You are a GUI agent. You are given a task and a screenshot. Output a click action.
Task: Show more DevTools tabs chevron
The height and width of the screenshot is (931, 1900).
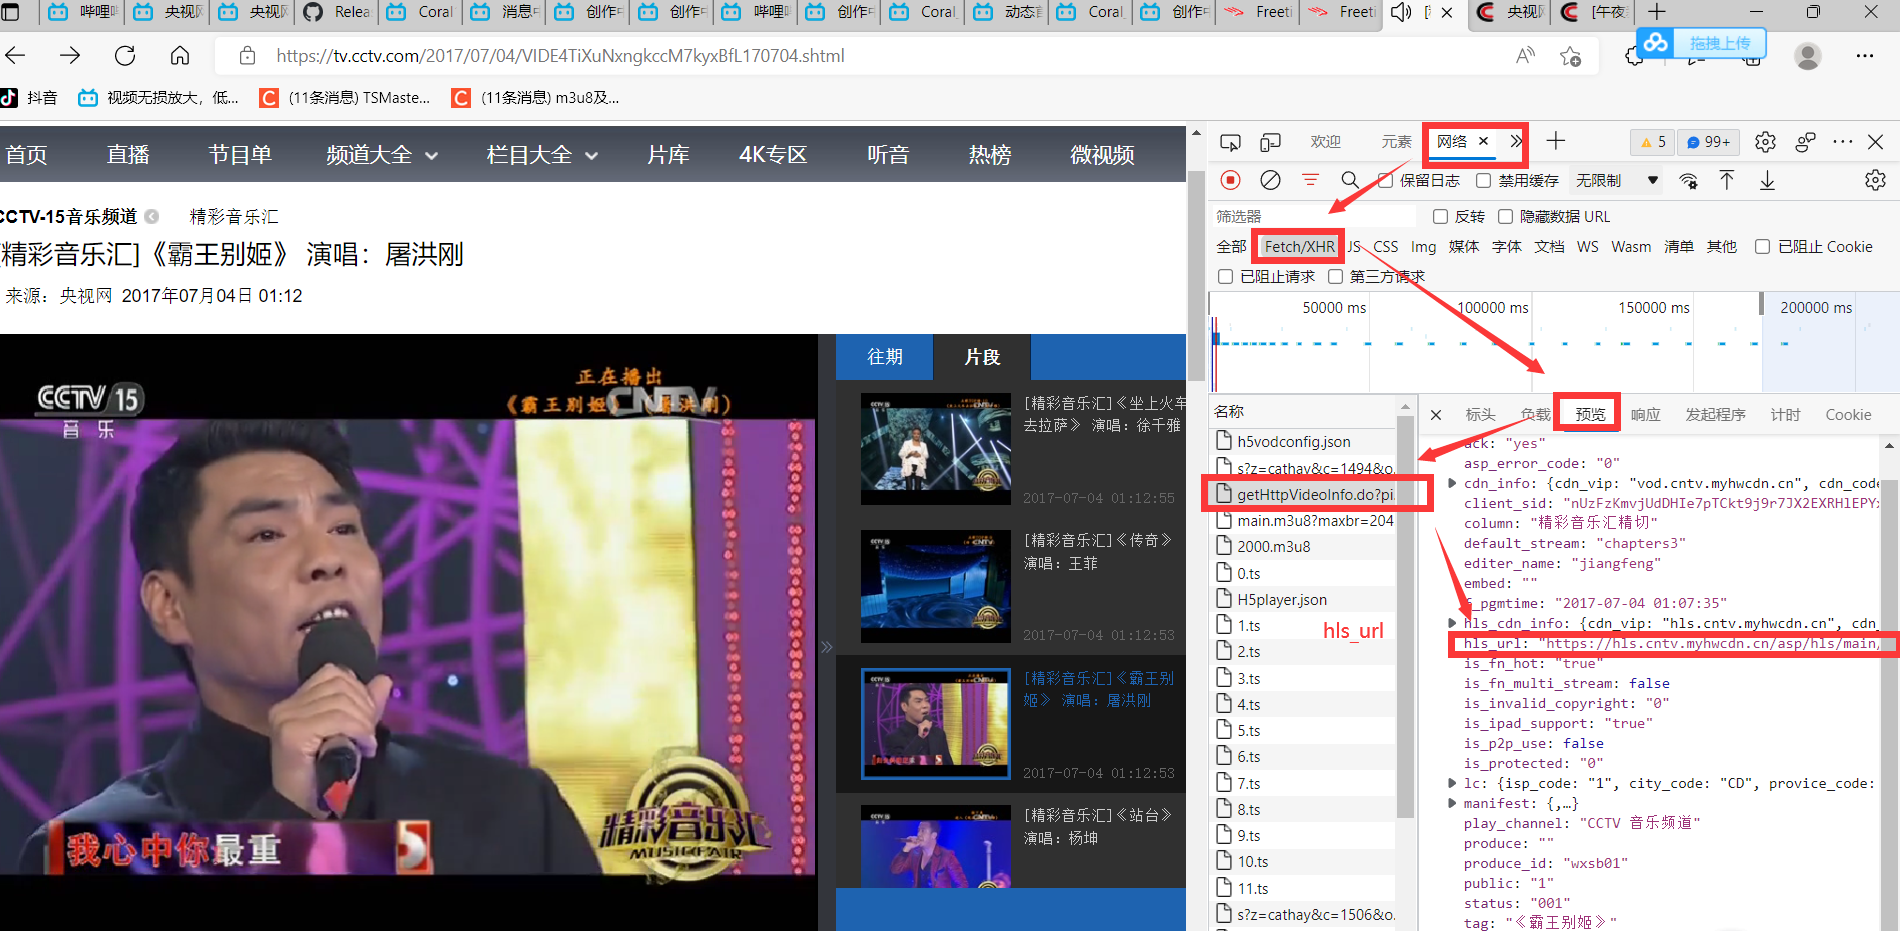[1516, 142]
